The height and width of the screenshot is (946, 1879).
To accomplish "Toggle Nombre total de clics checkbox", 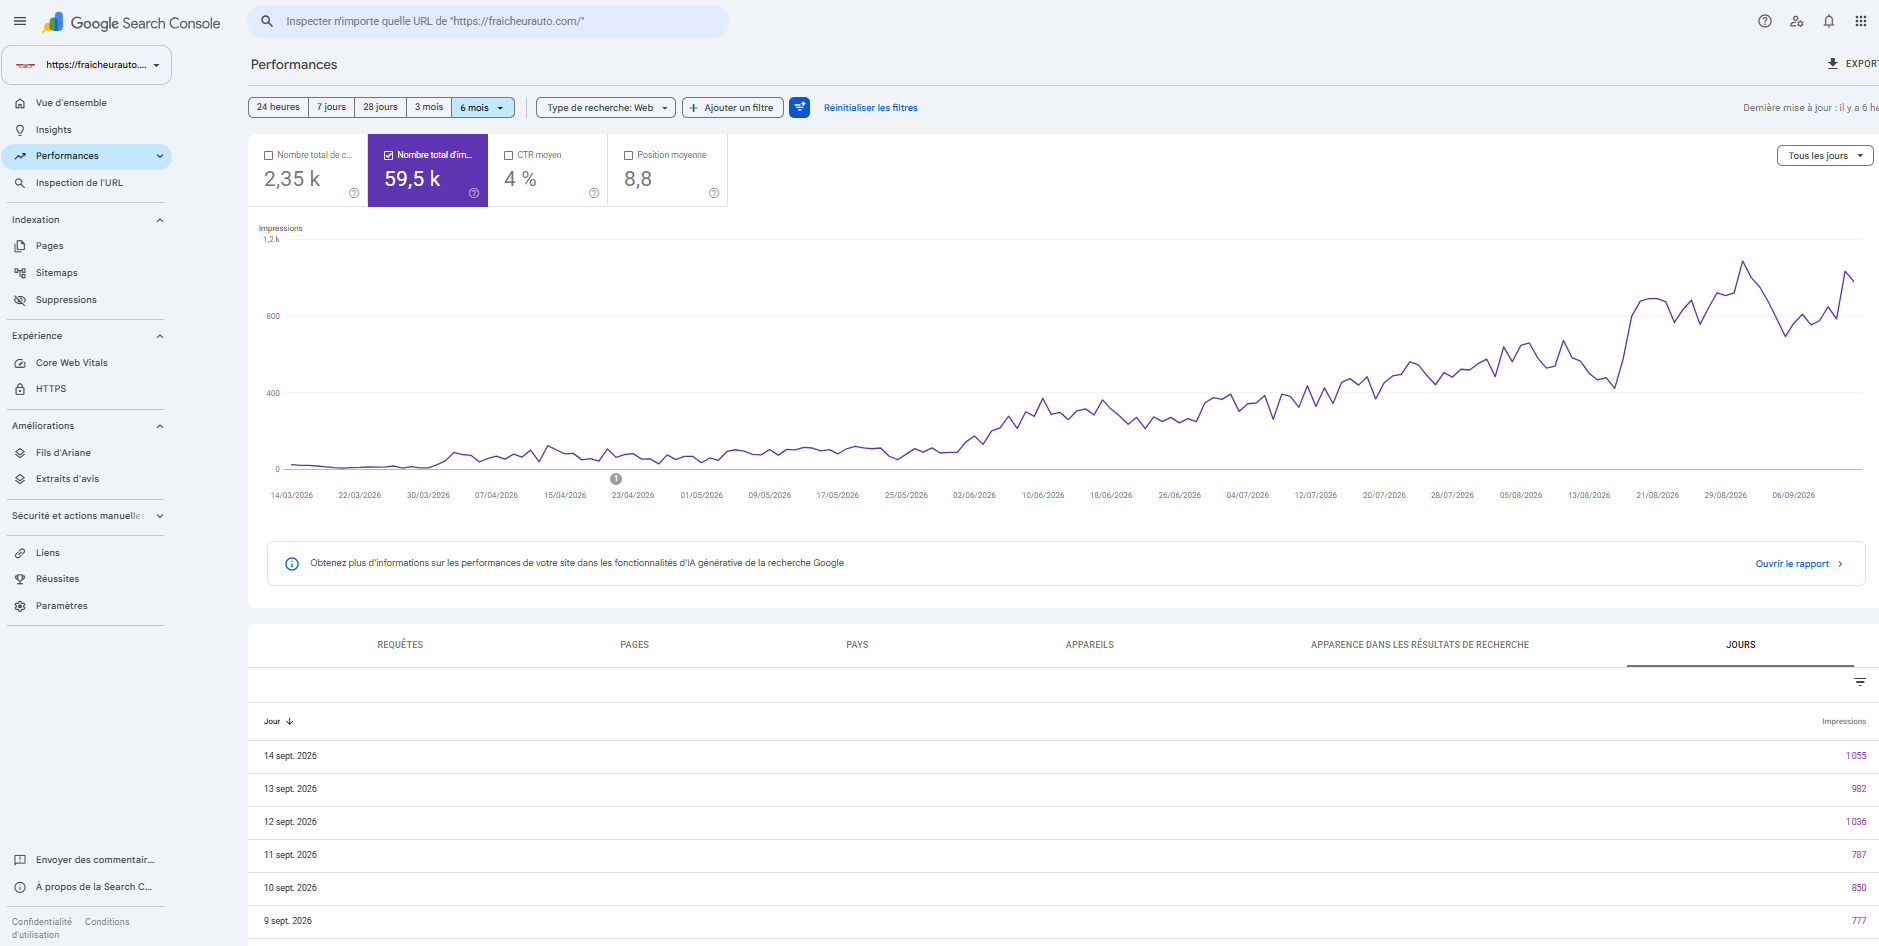I will [x=269, y=155].
